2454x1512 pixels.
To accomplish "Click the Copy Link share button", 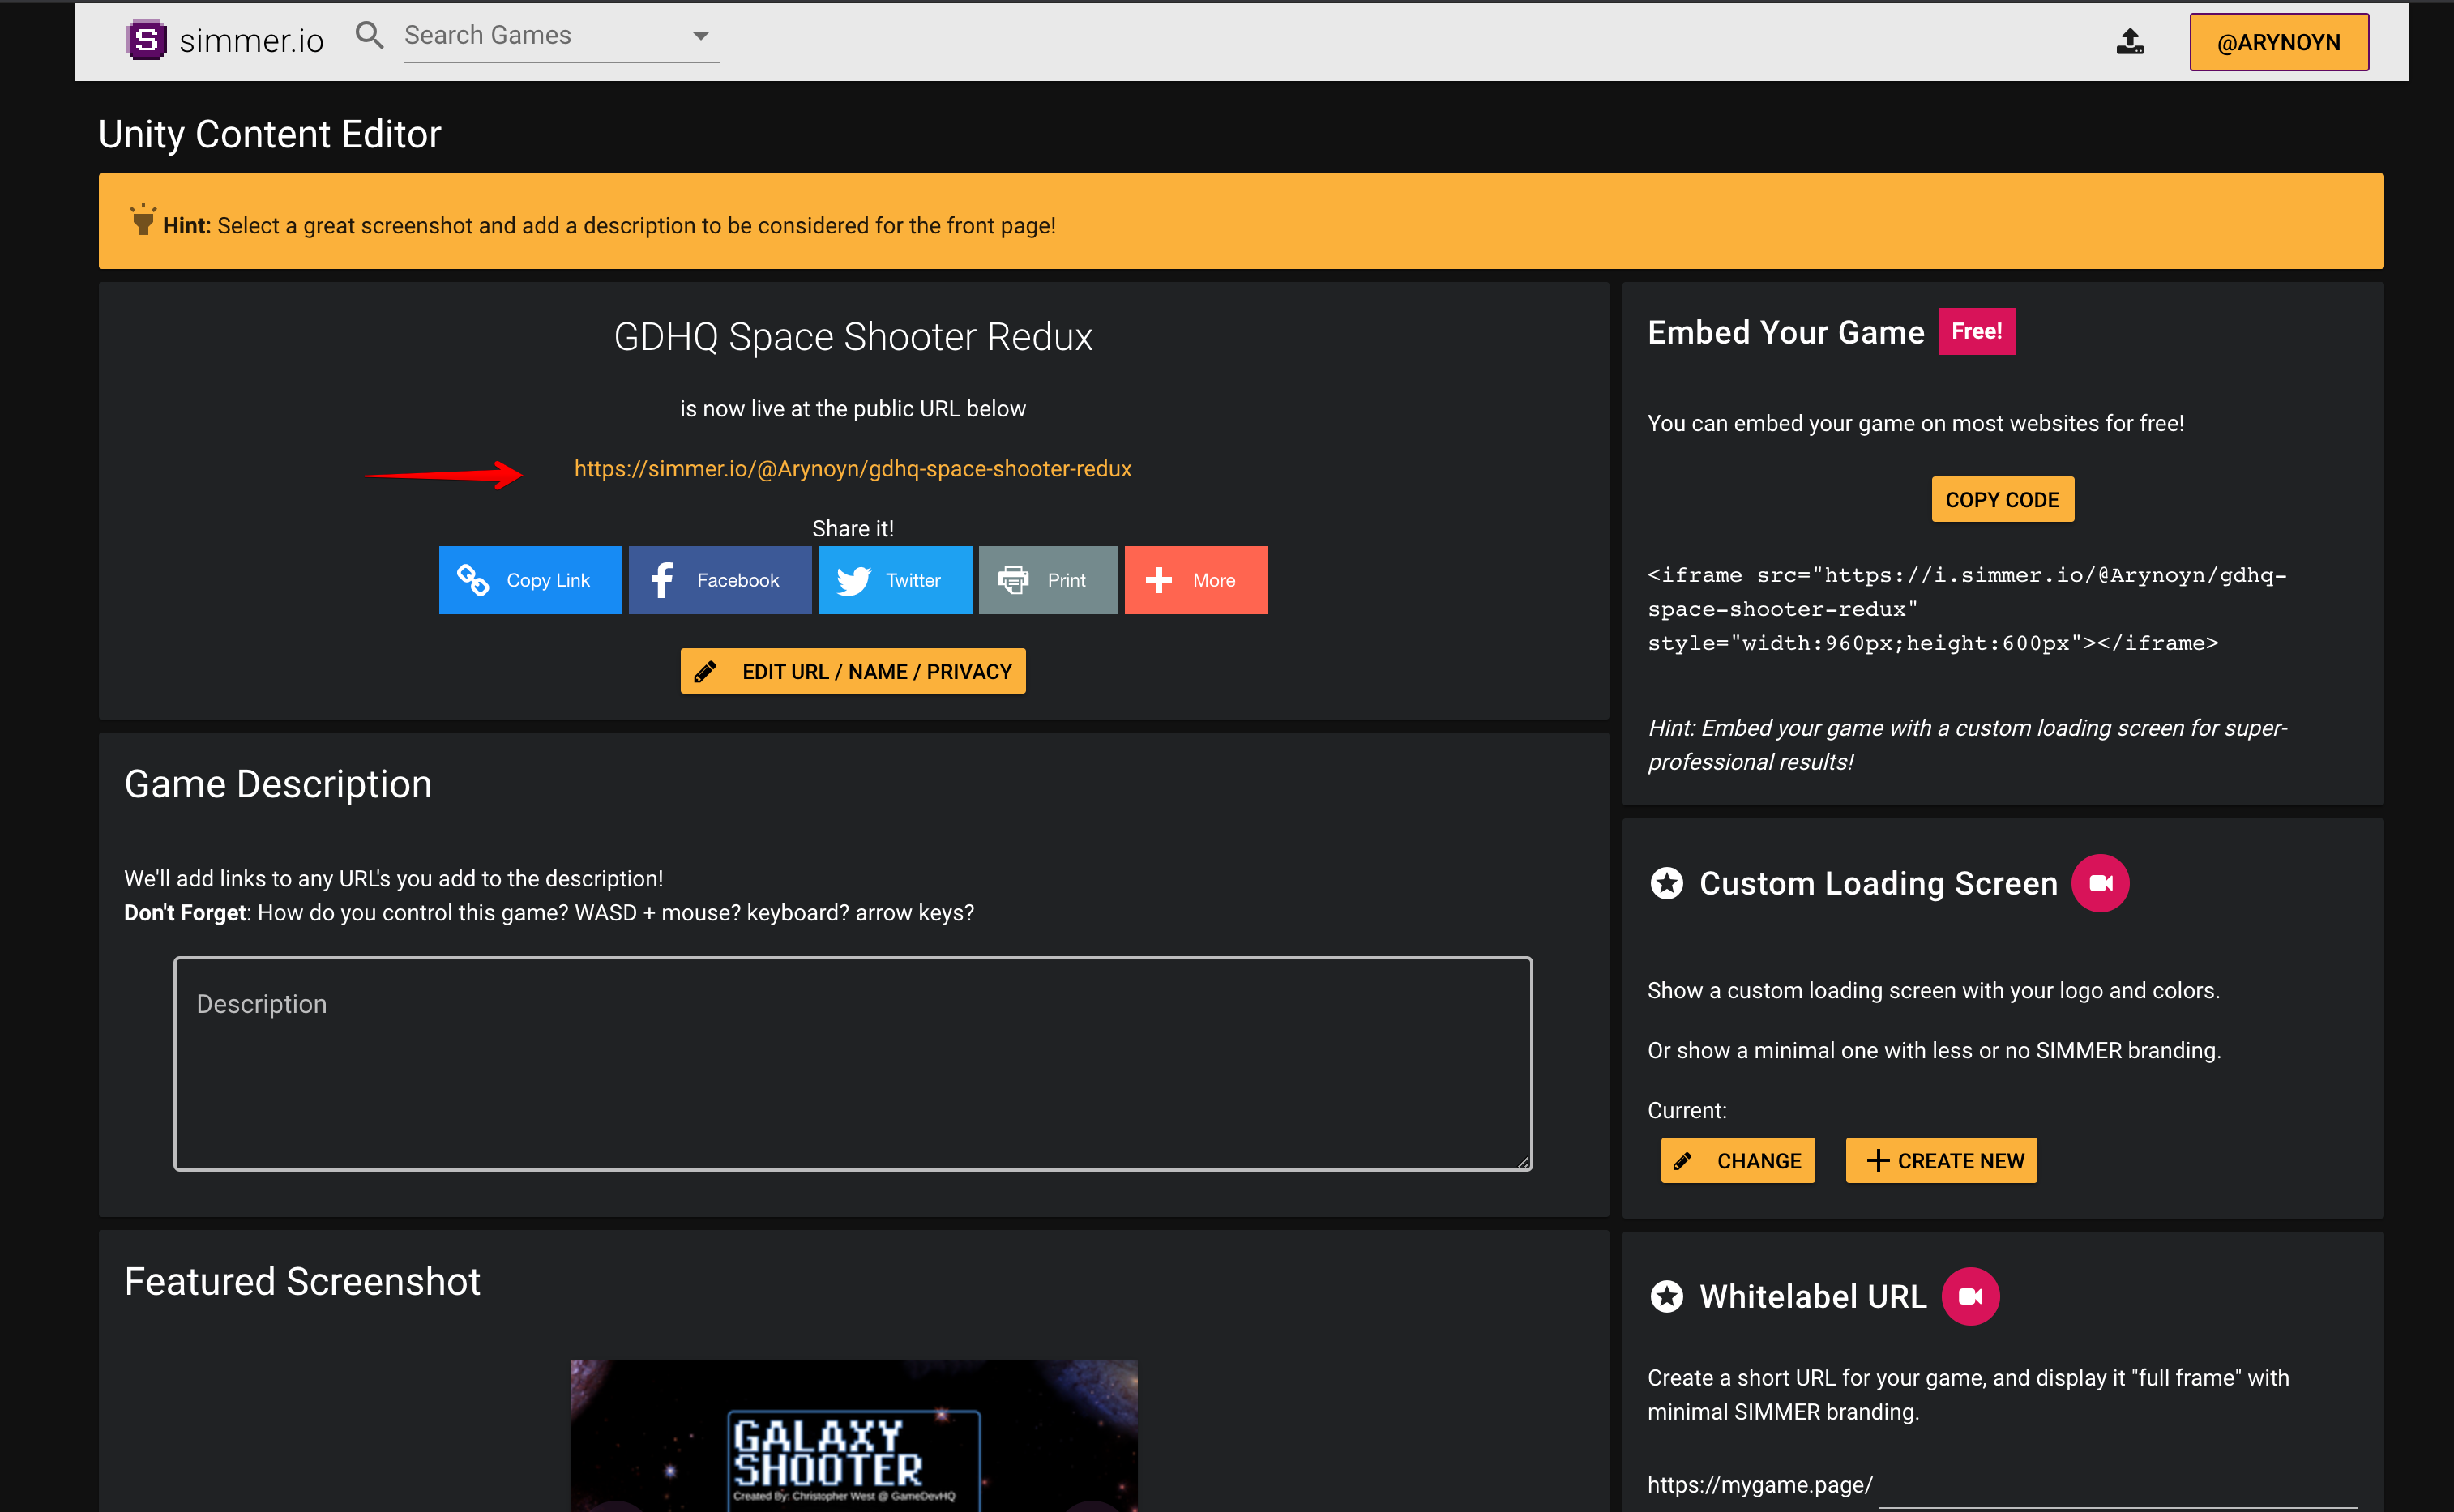I will 530,580.
